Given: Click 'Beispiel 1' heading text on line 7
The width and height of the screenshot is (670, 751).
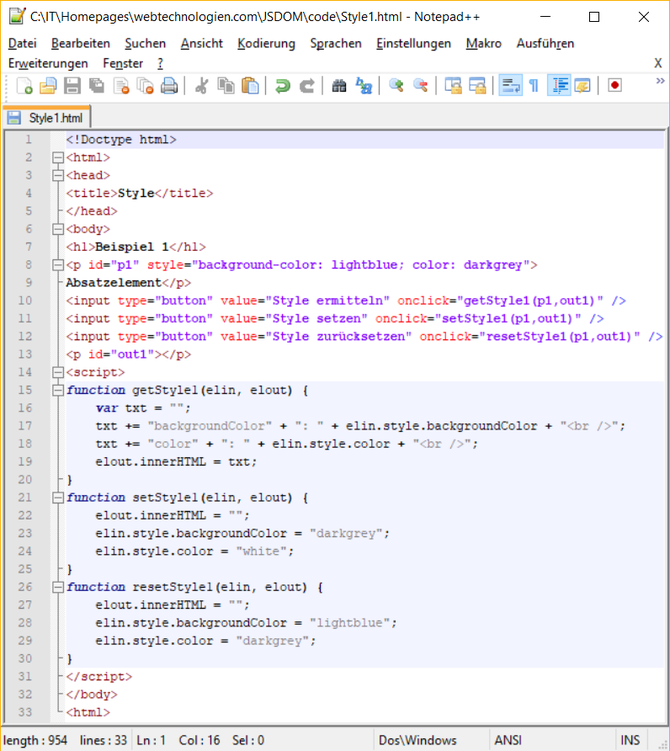Looking at the screenshot, I should click(132, 247).
